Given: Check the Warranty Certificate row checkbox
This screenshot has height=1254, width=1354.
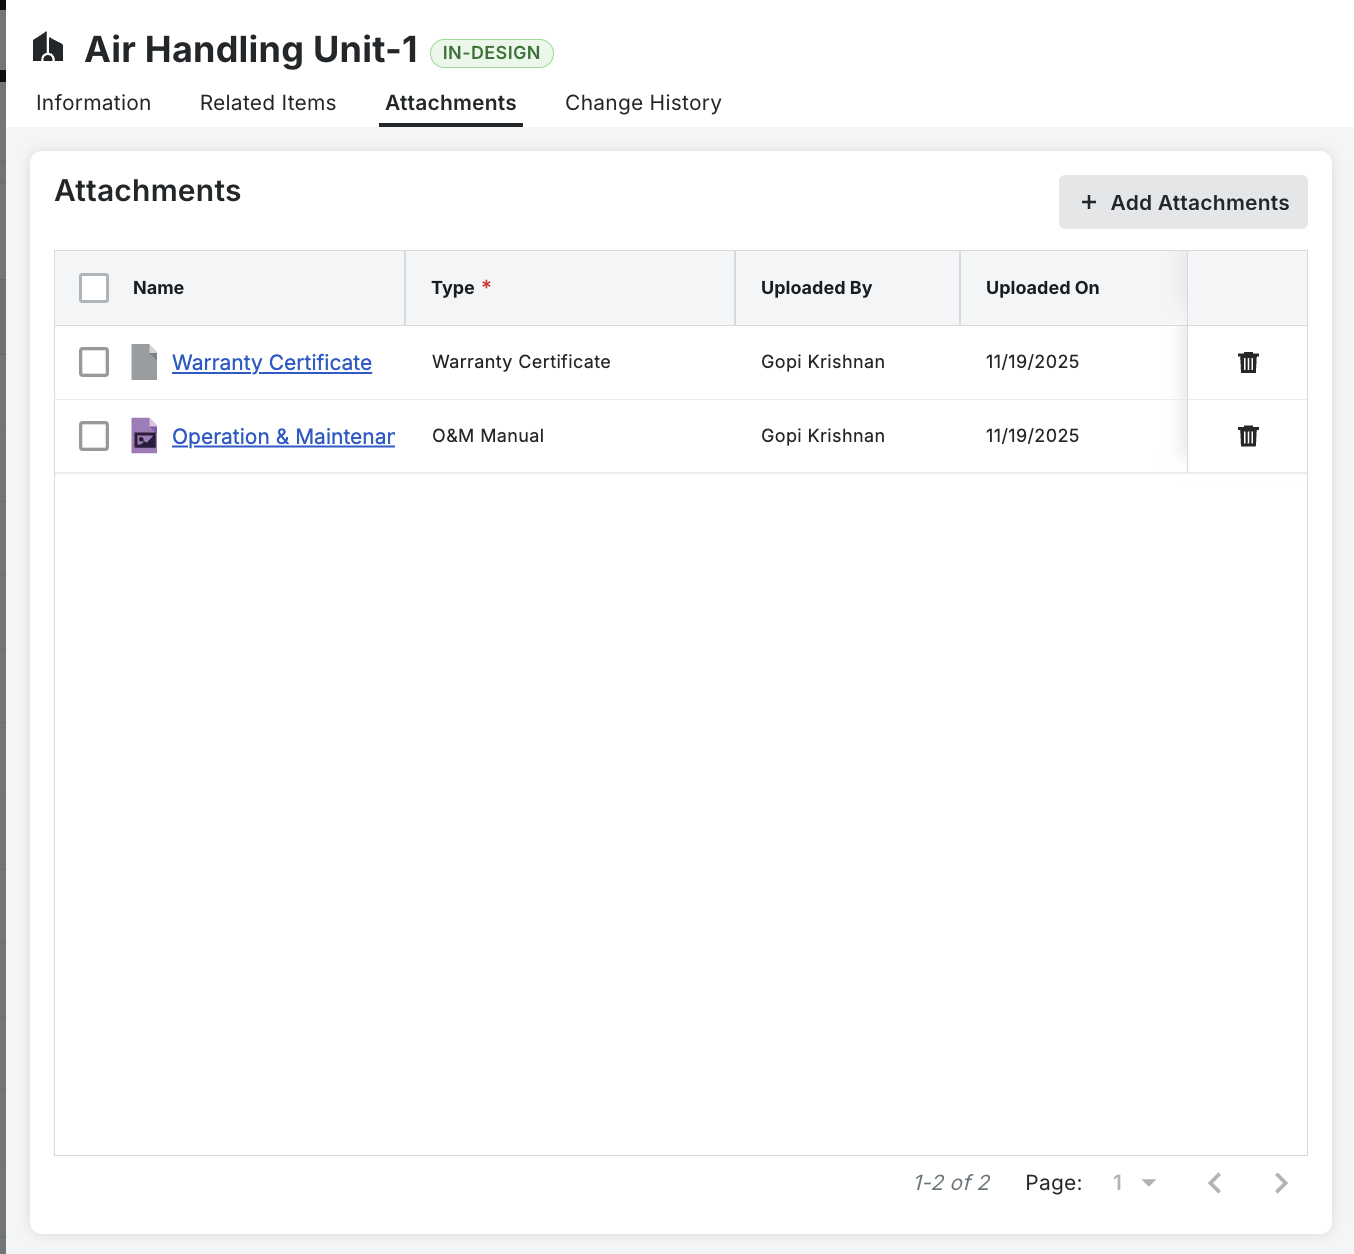Looking at the screenshot, I should 94,362.
